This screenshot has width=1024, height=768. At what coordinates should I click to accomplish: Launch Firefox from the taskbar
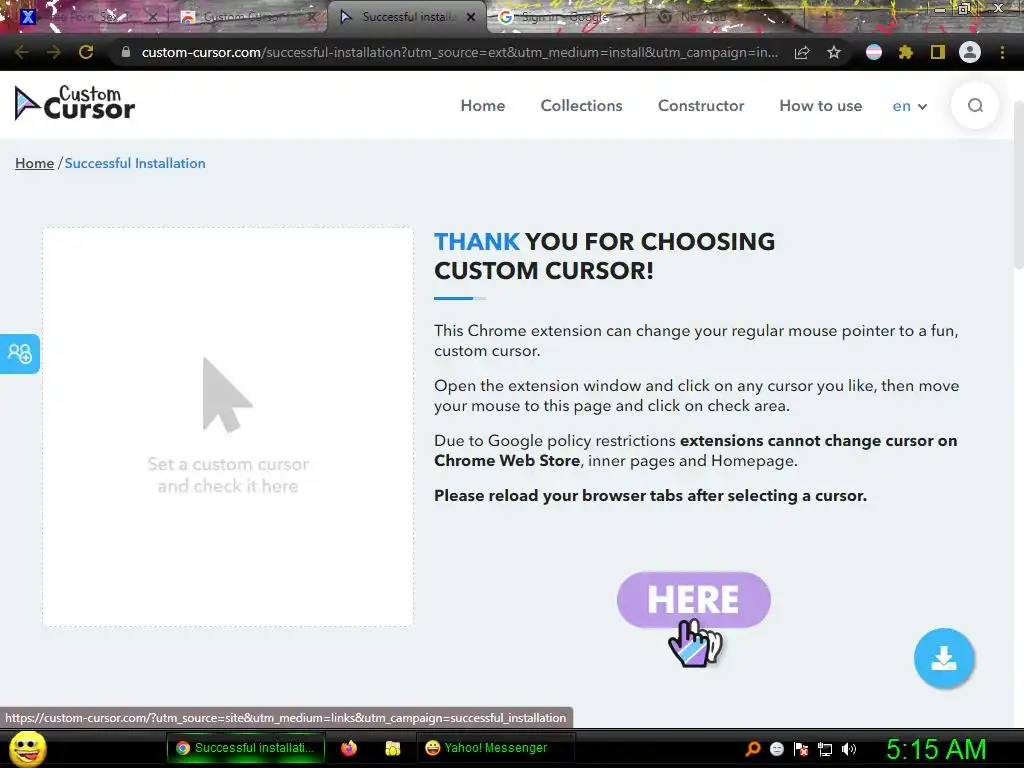click(349, 748)
